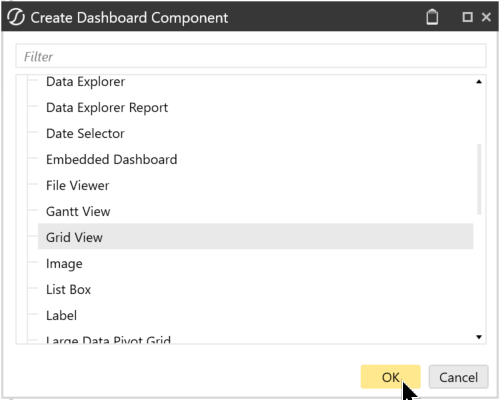The width and height of the screenshot is (500, 400).
Task: Focus the Filter text field
Action: click(x=251, y=56)
